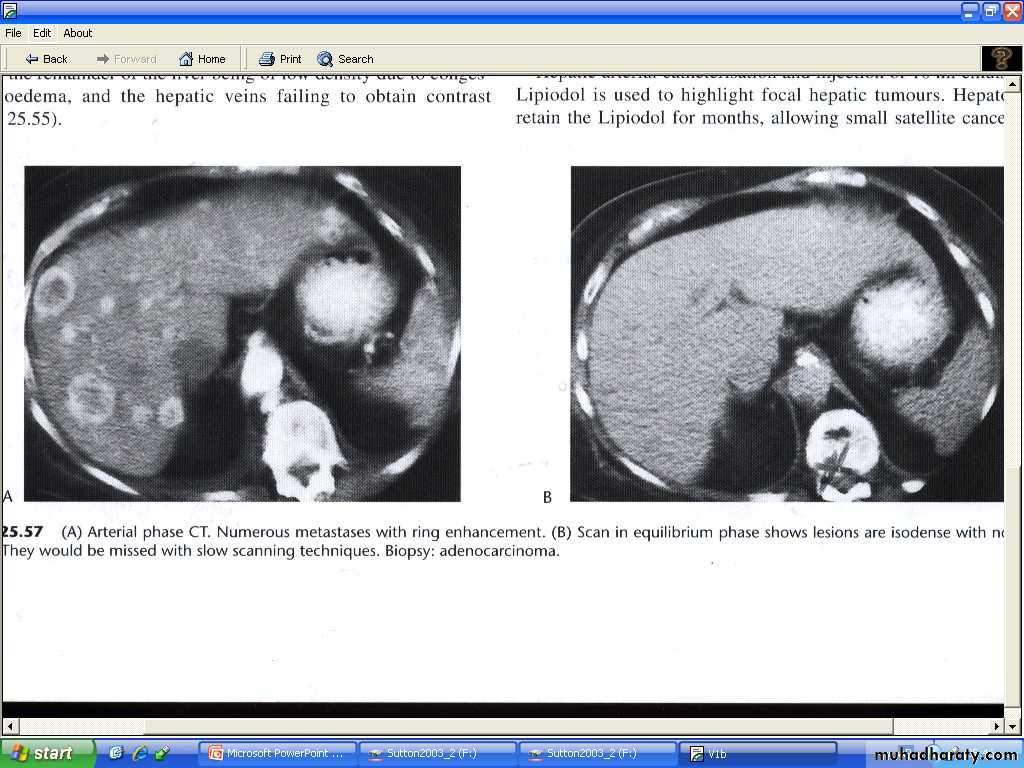Click the third quick launch icon

[x=161, y=753]
